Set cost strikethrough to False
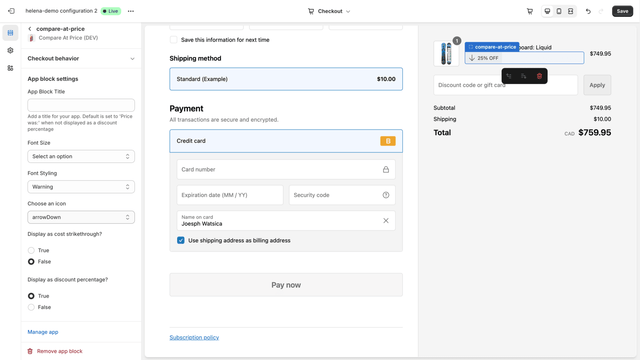This screenshot has height=360, width=640. (x=31, y=262)
